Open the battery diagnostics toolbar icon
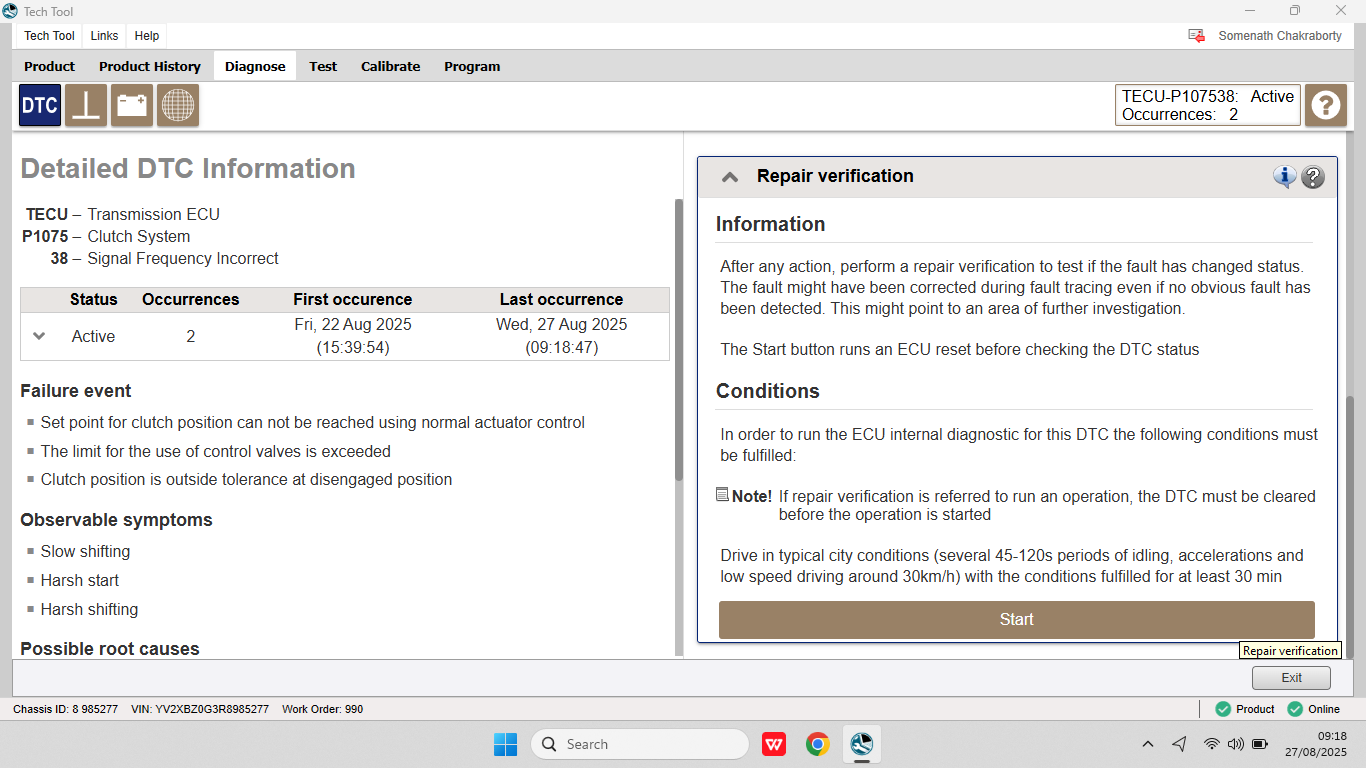 [x=132, y=105]
